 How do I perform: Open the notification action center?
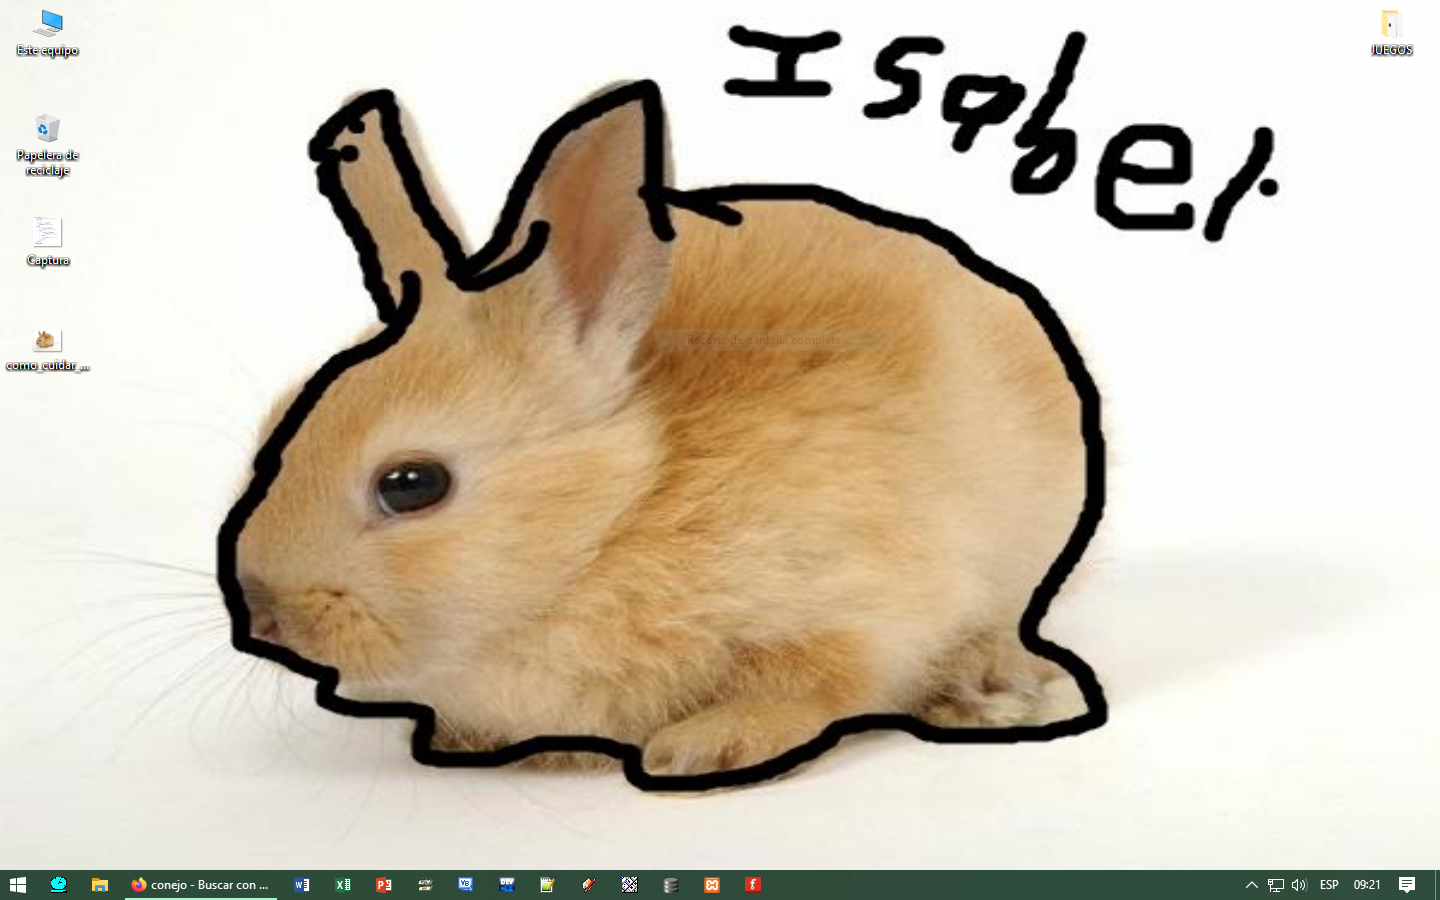(x=1407, y=885)
